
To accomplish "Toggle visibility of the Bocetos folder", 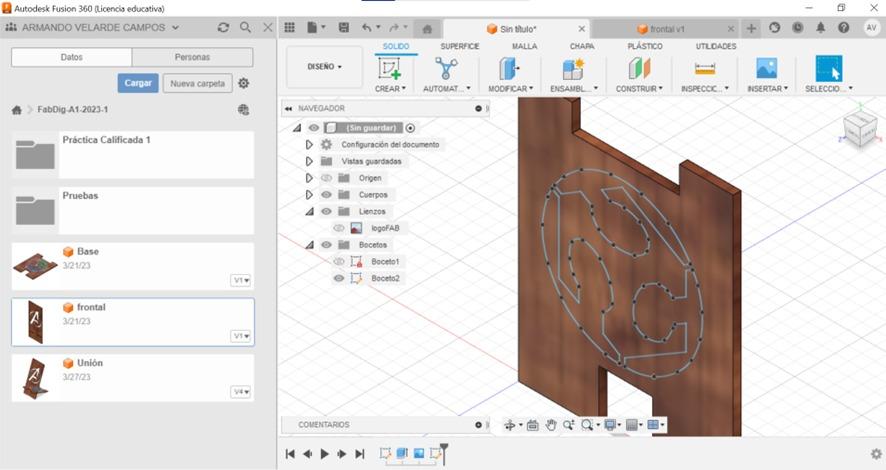I will [x=327, y=245].
